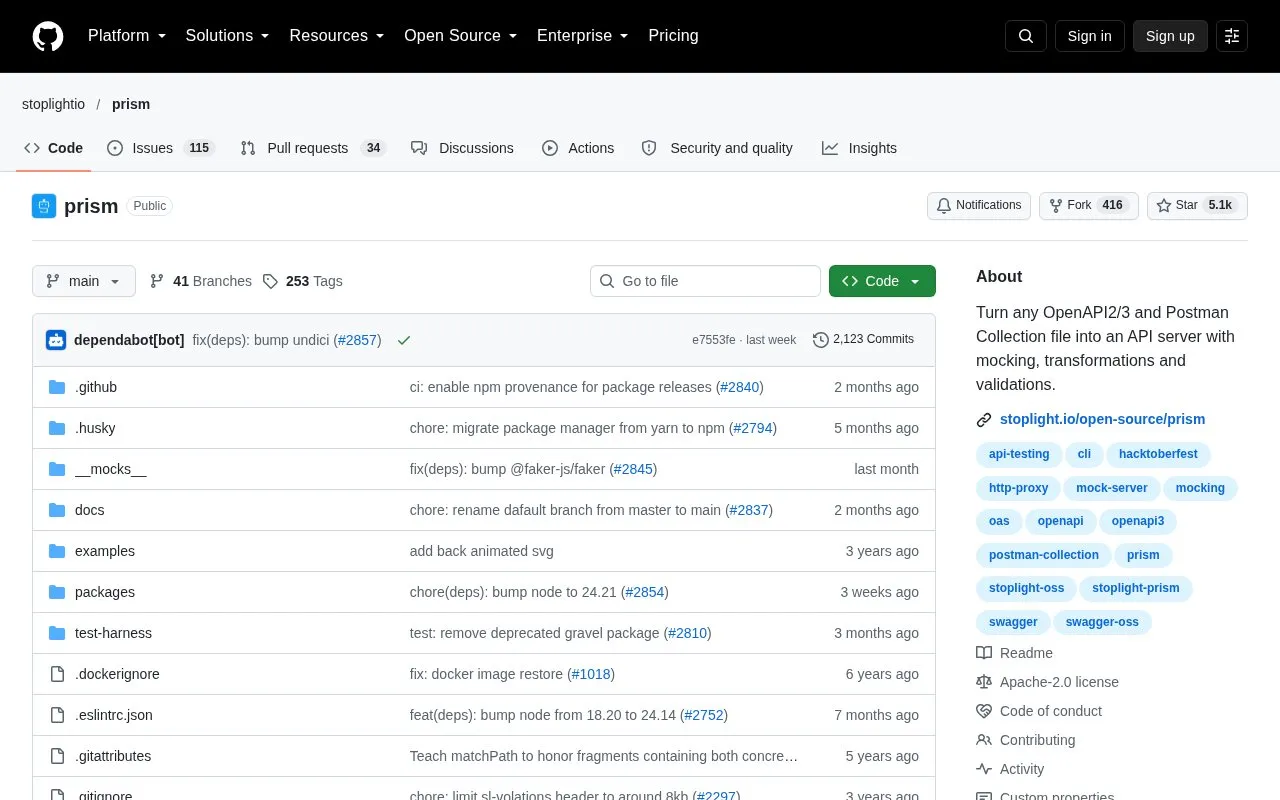Open the search magnifier icon button
Image resolution: width=1280 pixels, height=800 pixels.
tap(1026, 36)
